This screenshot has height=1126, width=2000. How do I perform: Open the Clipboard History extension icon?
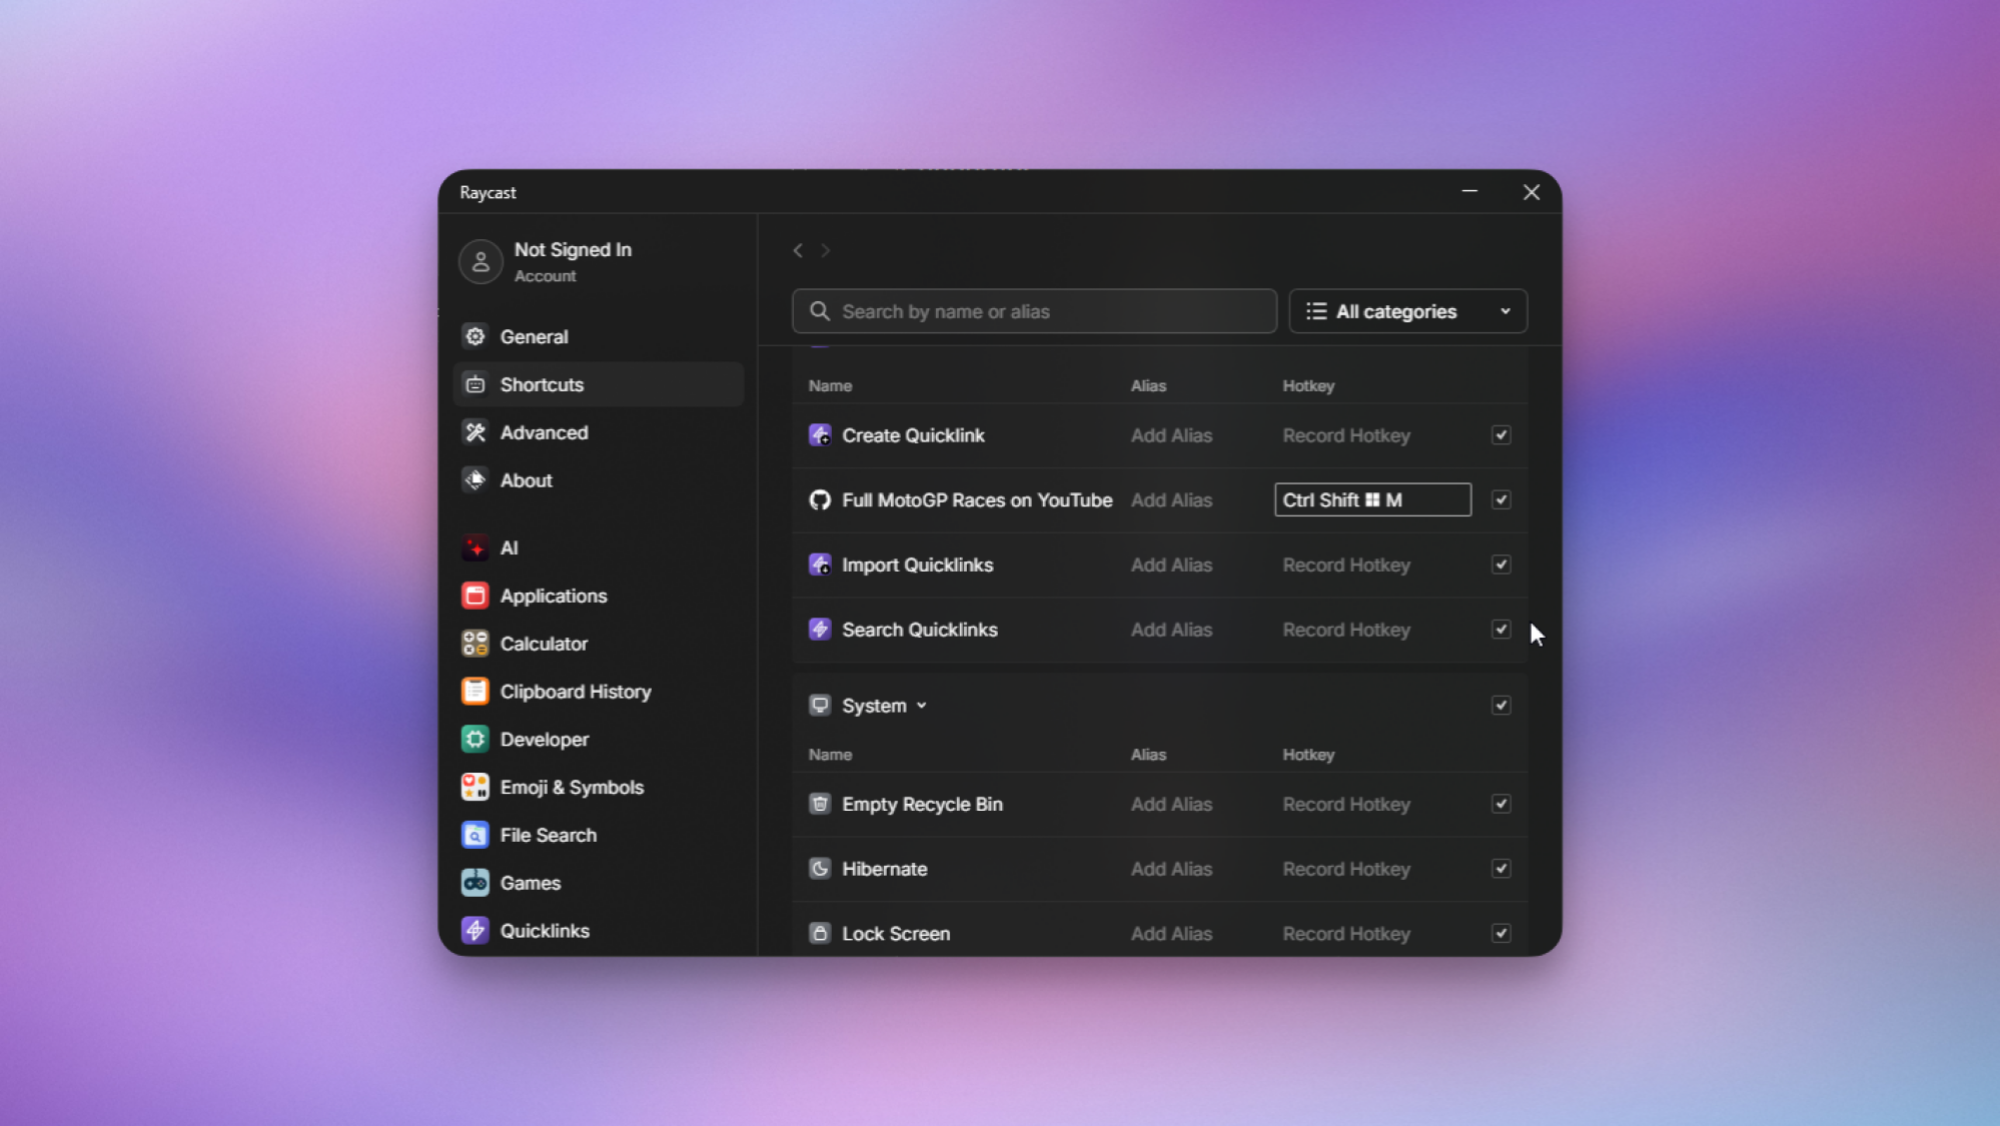tap(475, 691)
